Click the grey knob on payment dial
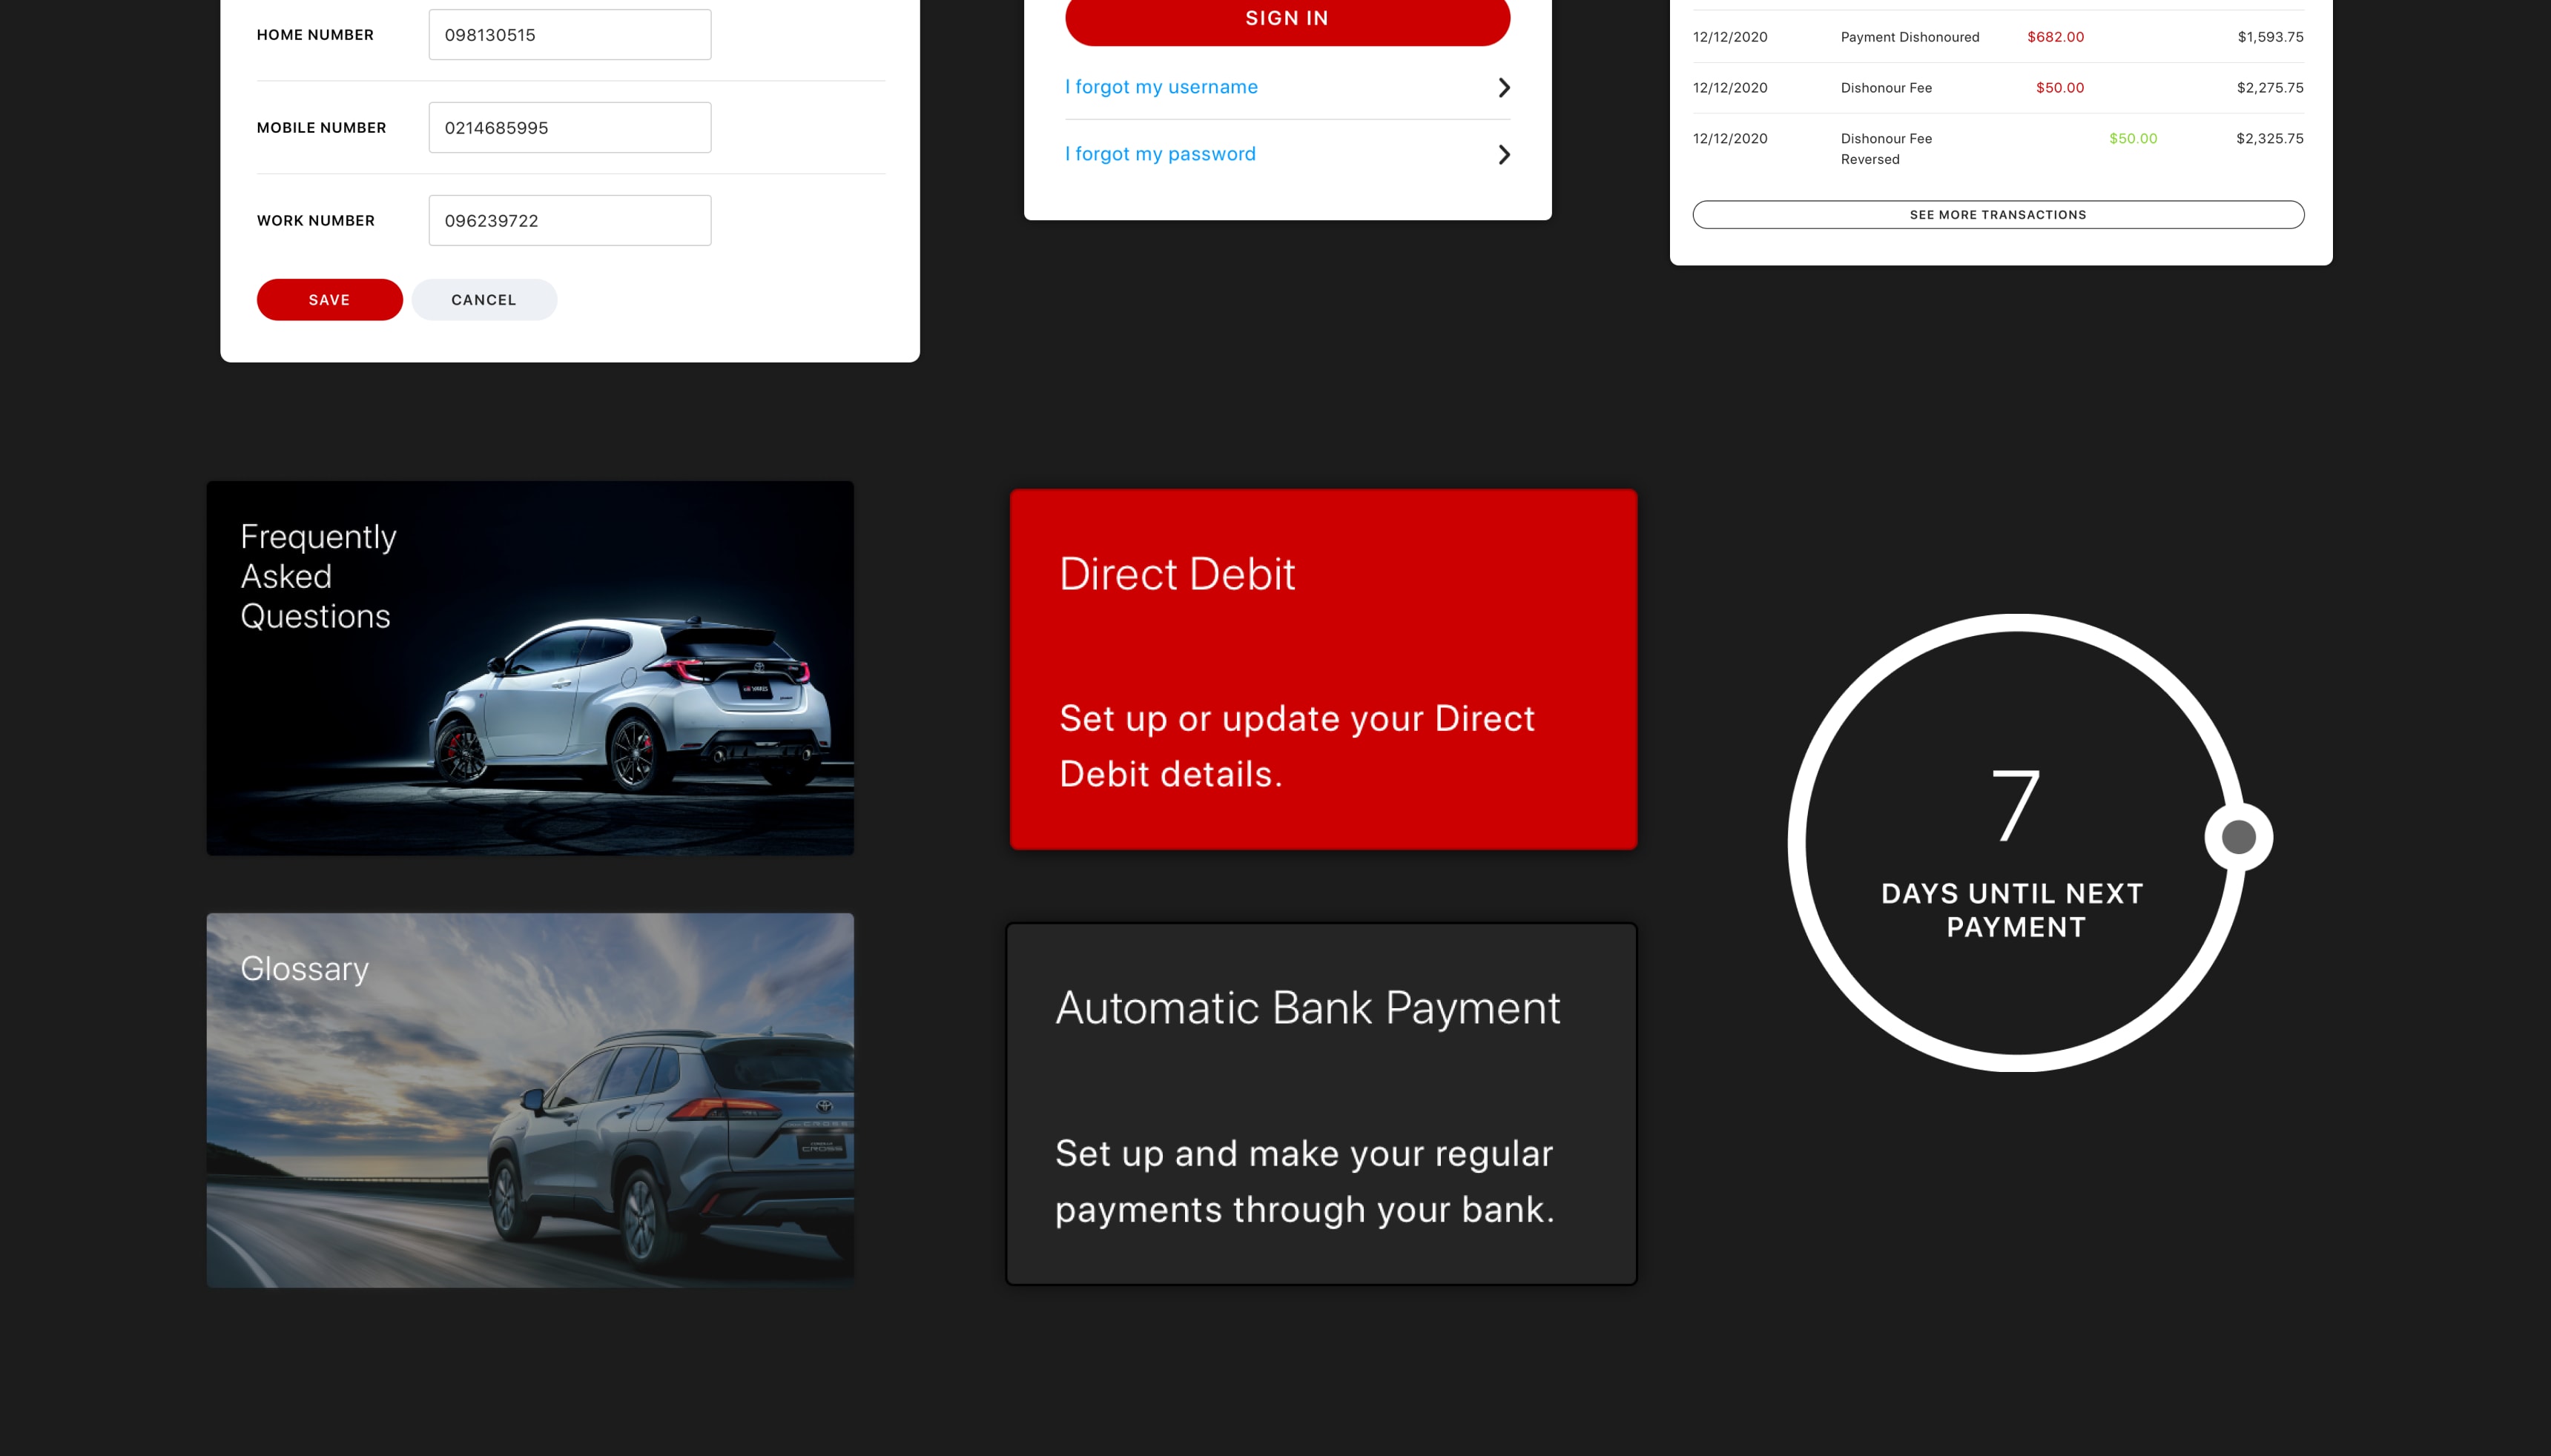The image size is (2551, 1456). tap(2238, 837)
